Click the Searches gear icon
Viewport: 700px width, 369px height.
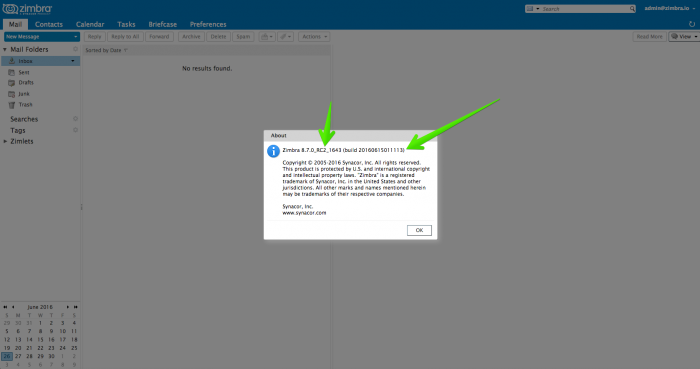(x=75, y=119)
